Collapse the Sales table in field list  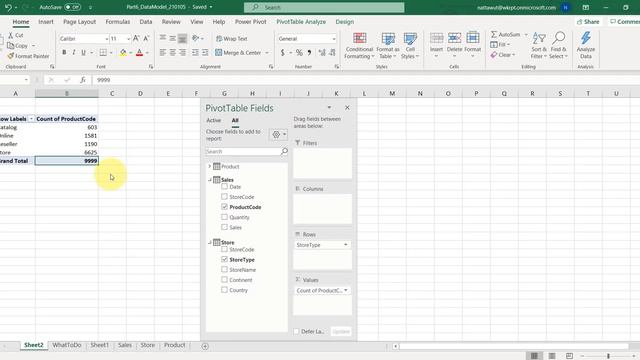coord(209,180)
